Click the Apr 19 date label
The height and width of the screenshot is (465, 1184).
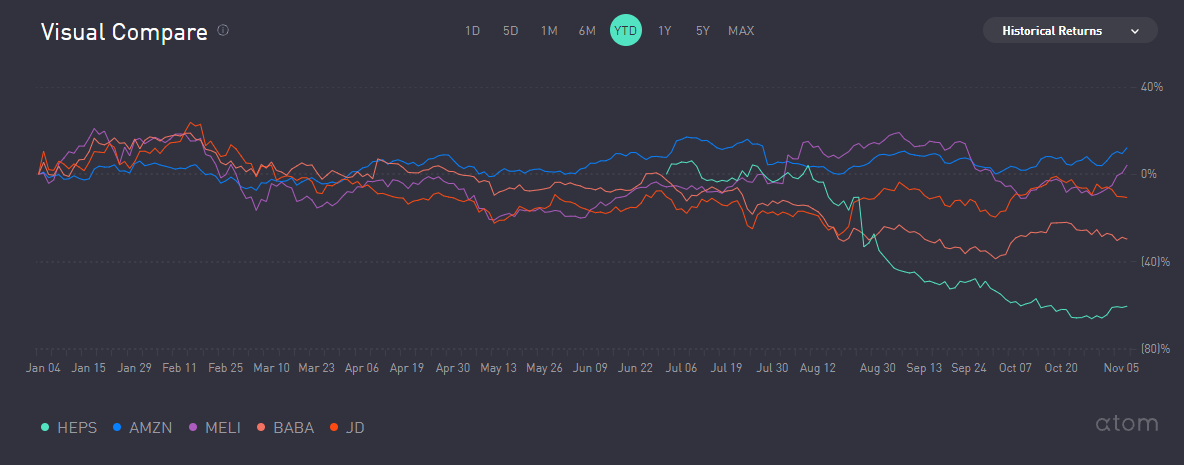[407, 368]
